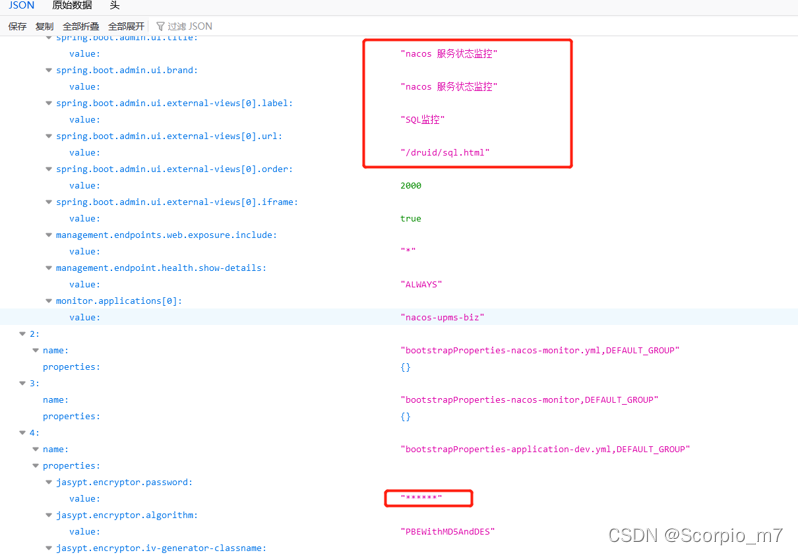Collapse array item 3 node

(22, 384)
